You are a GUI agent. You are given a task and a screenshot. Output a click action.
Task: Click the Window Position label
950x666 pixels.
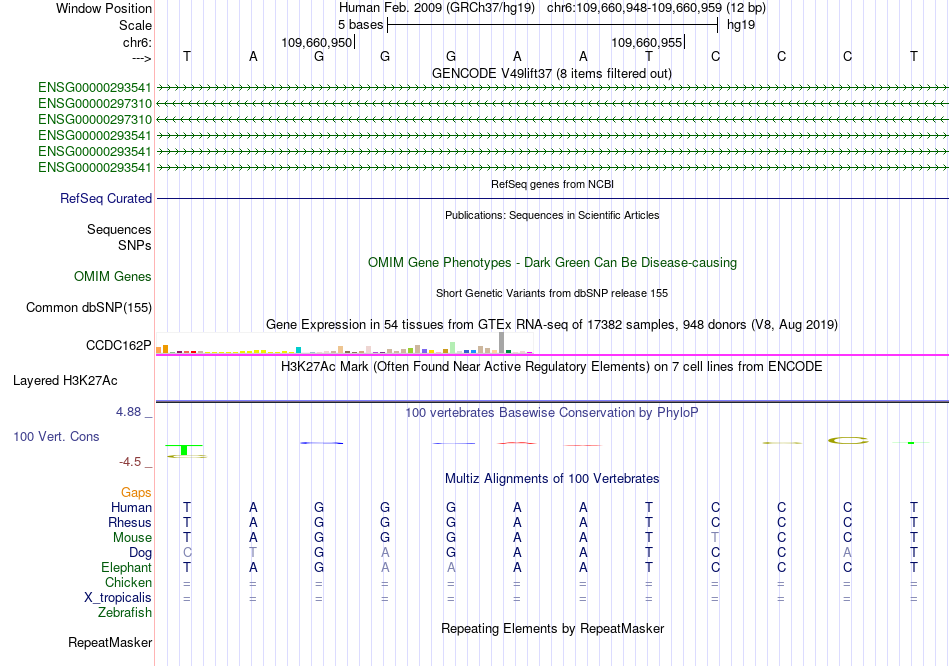[x=104, y=8]
